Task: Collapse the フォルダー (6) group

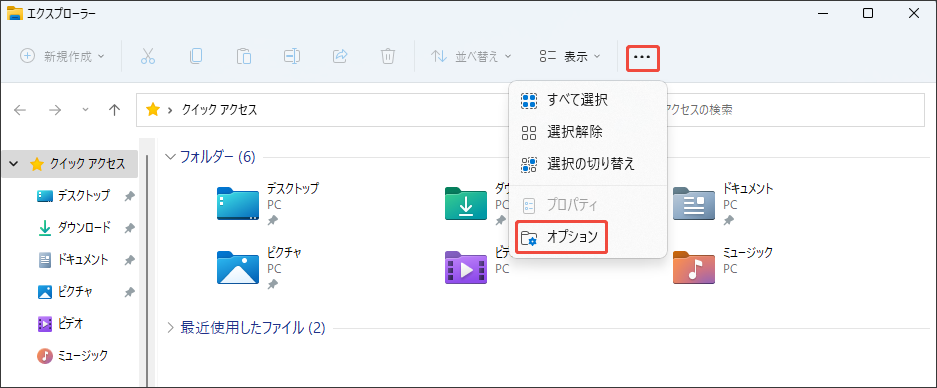Action: pos(171,157)
